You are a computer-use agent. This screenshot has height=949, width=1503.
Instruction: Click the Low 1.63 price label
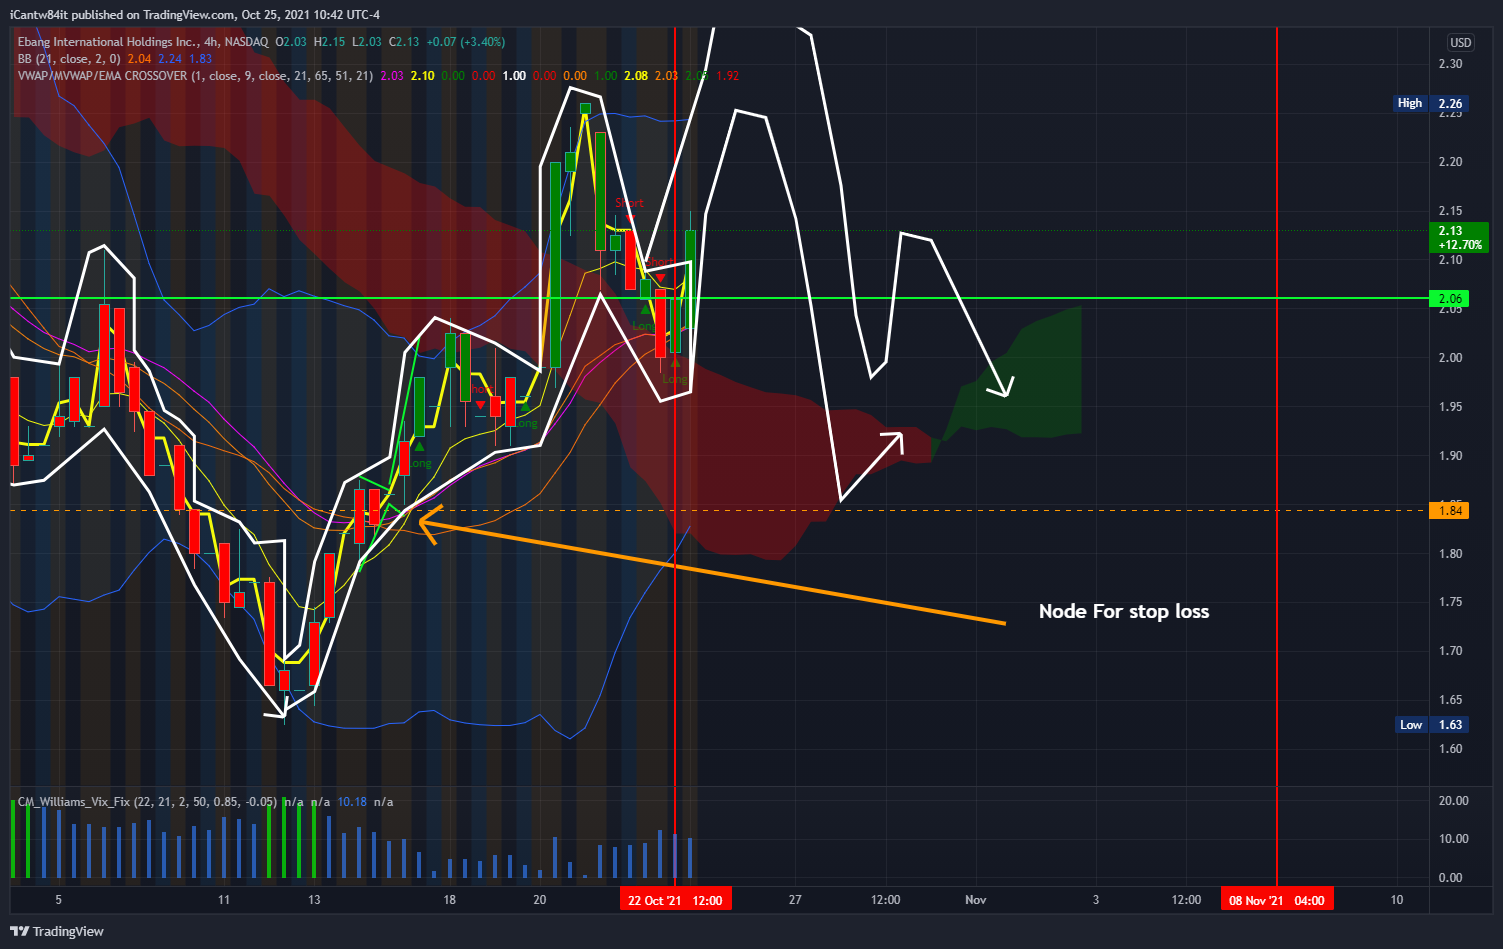[x=1432, y=725]
